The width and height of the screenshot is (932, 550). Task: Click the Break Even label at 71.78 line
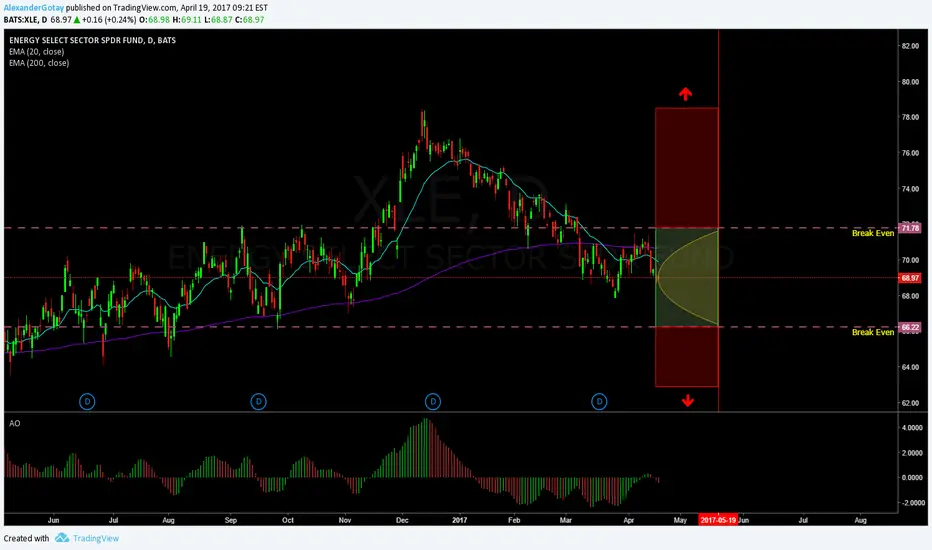coord(873,233)
